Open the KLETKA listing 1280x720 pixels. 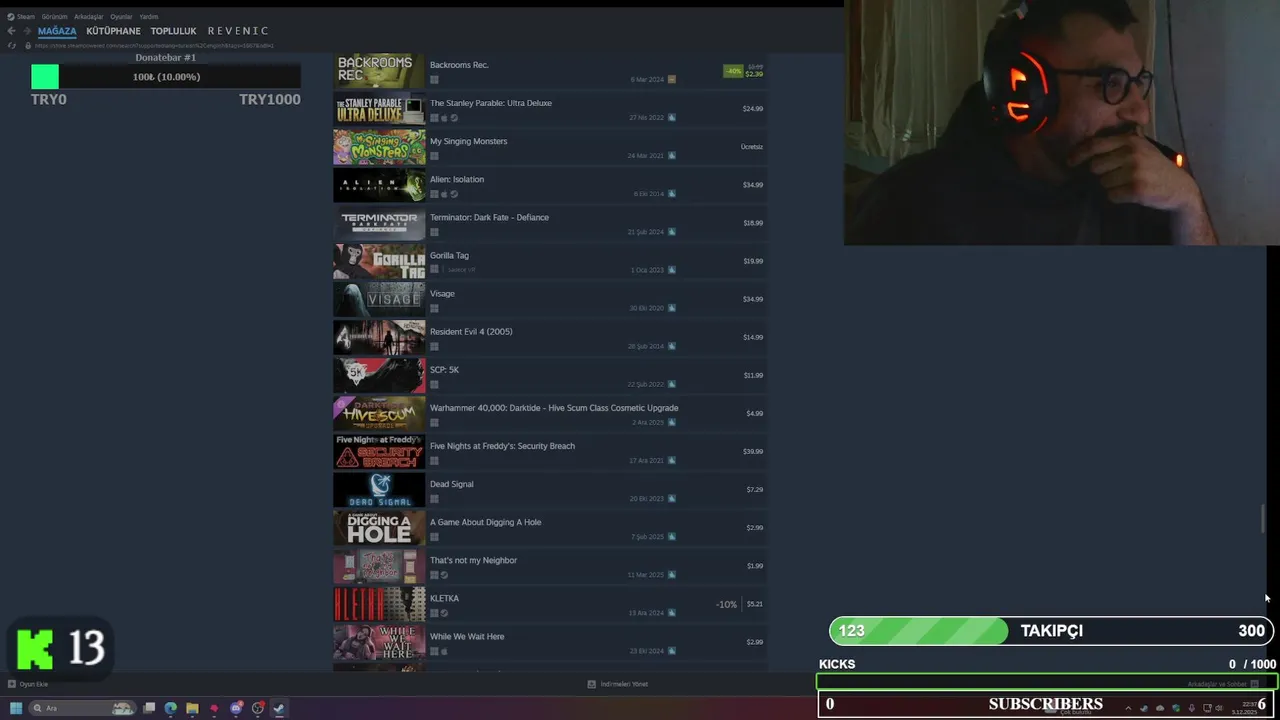click(x=549, y=604)
